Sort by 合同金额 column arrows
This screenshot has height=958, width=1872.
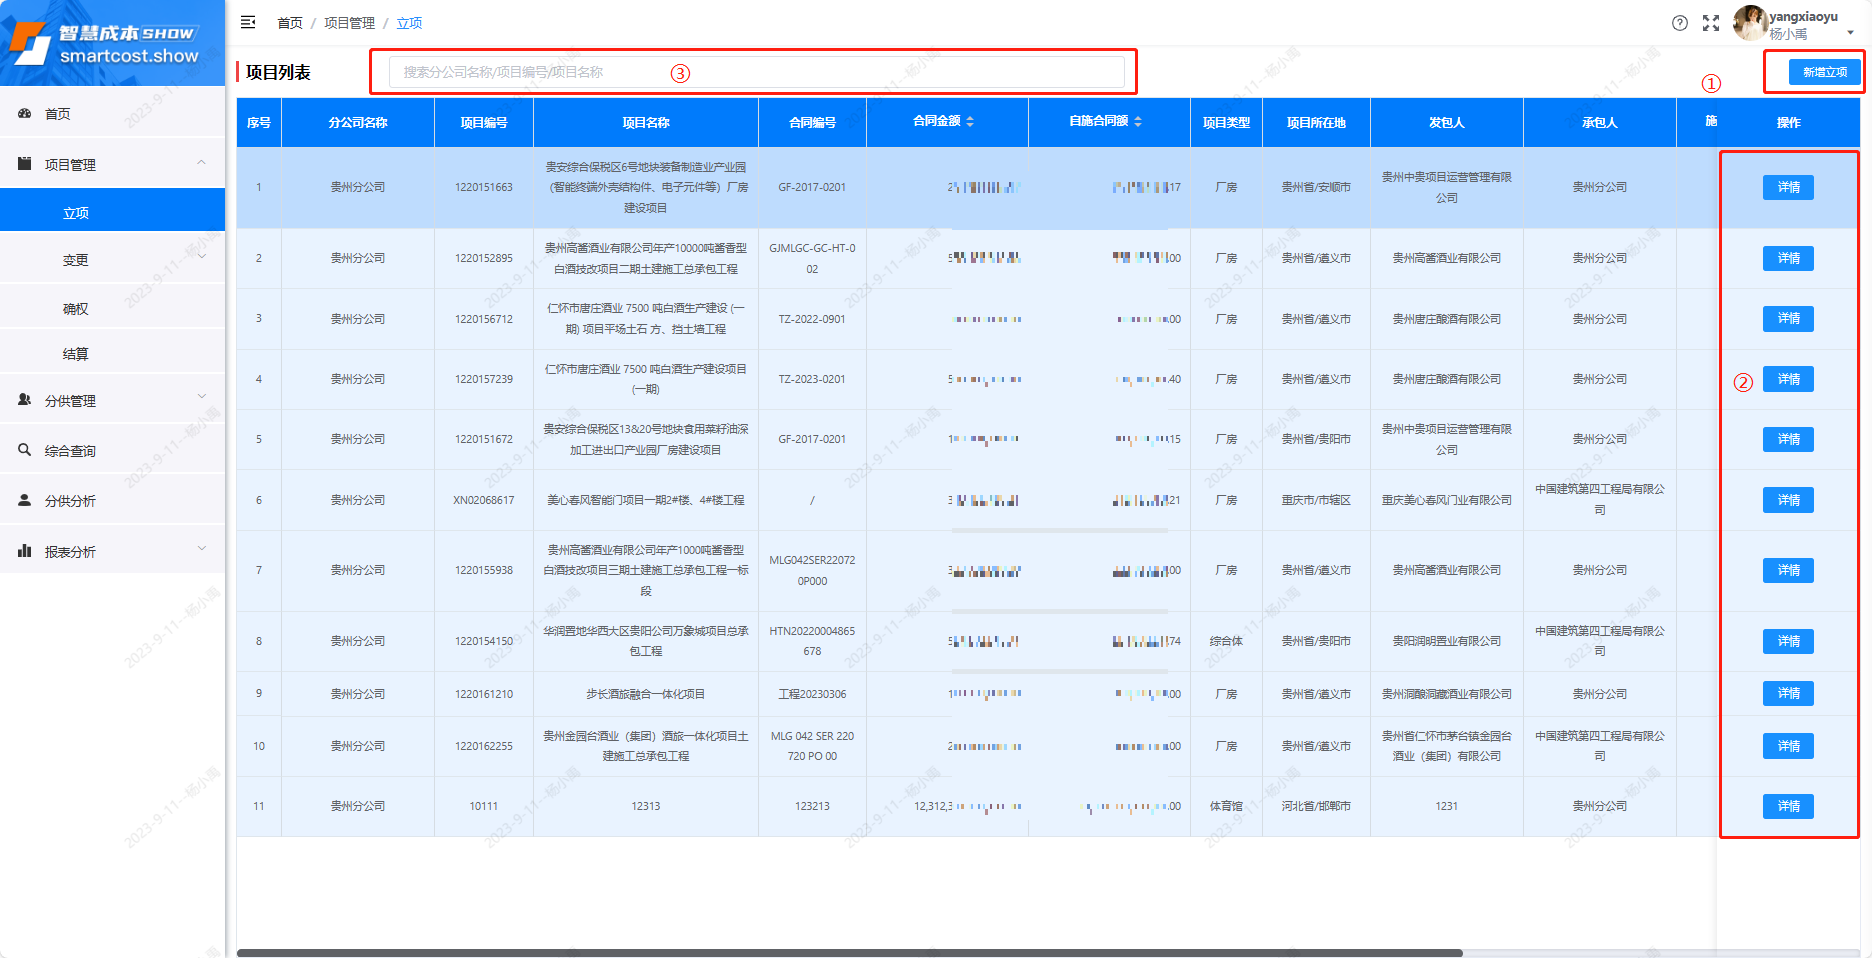click(970, 121)
